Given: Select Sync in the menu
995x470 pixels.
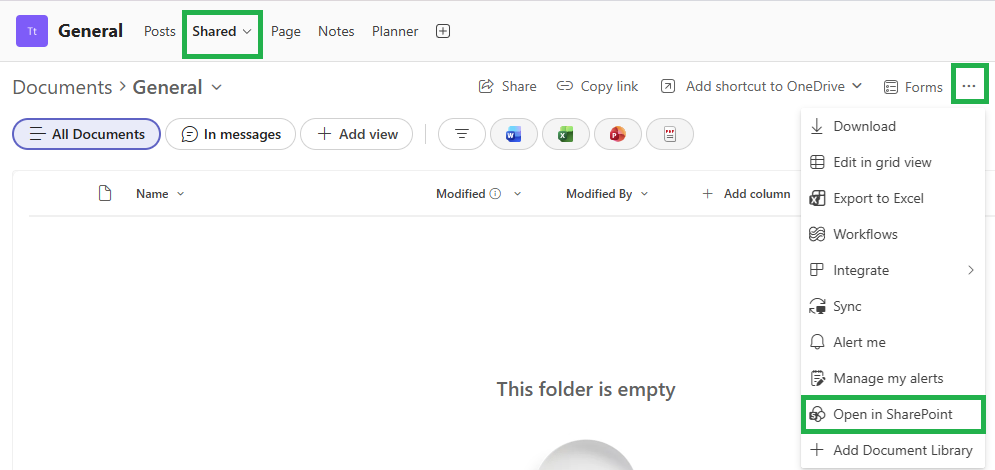Looking at the screenshot, I should click(893, 306).
